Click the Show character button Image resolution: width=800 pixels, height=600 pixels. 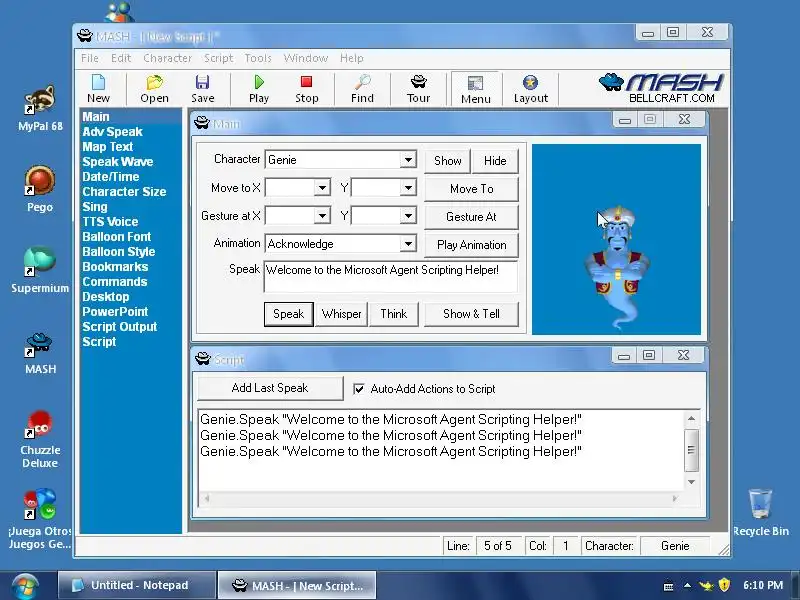point(447,161)
